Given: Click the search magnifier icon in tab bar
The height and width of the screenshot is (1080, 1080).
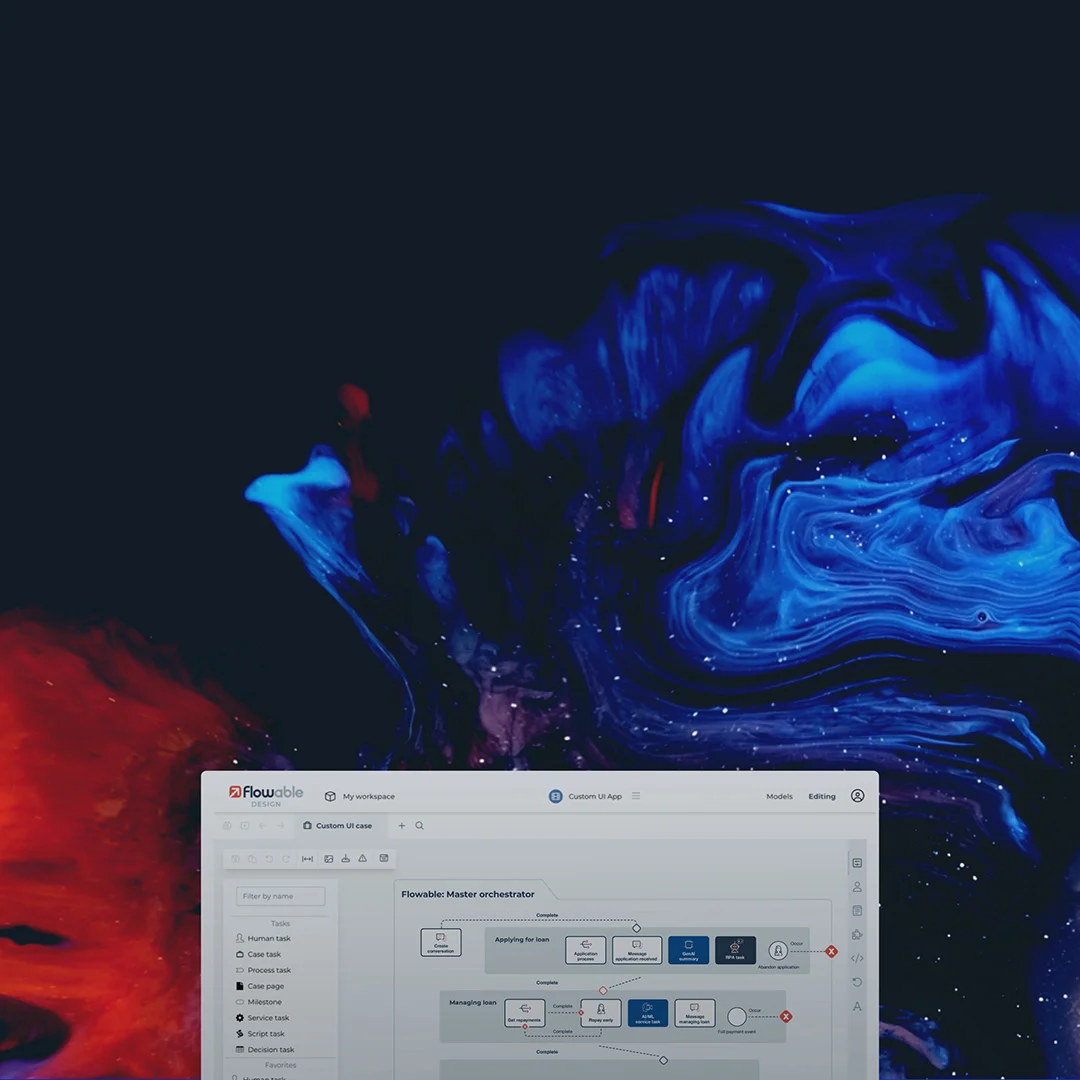Looking at the screenshot, I should pyautogui.click(x=419, y=825).
